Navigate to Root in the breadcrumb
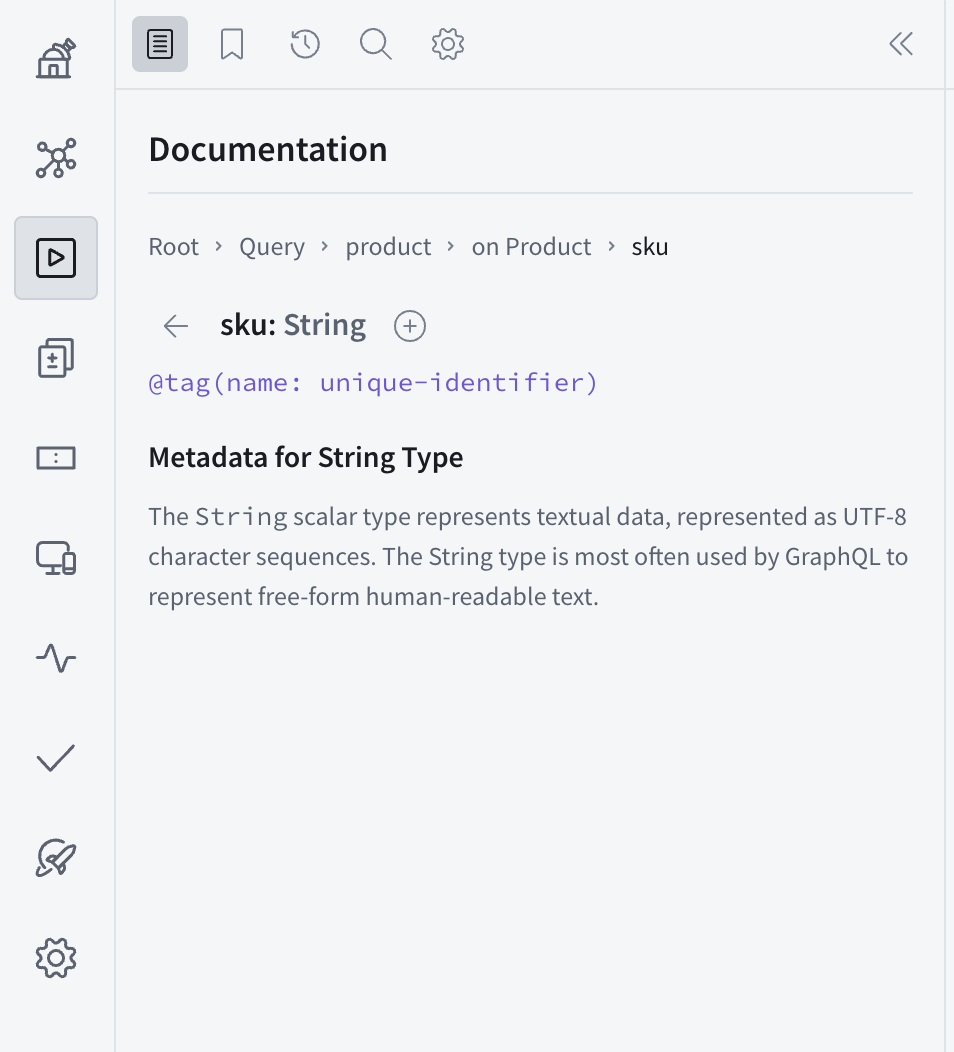Image resolution: width=954 pixels, height=1052 pixels. (173, 246)
